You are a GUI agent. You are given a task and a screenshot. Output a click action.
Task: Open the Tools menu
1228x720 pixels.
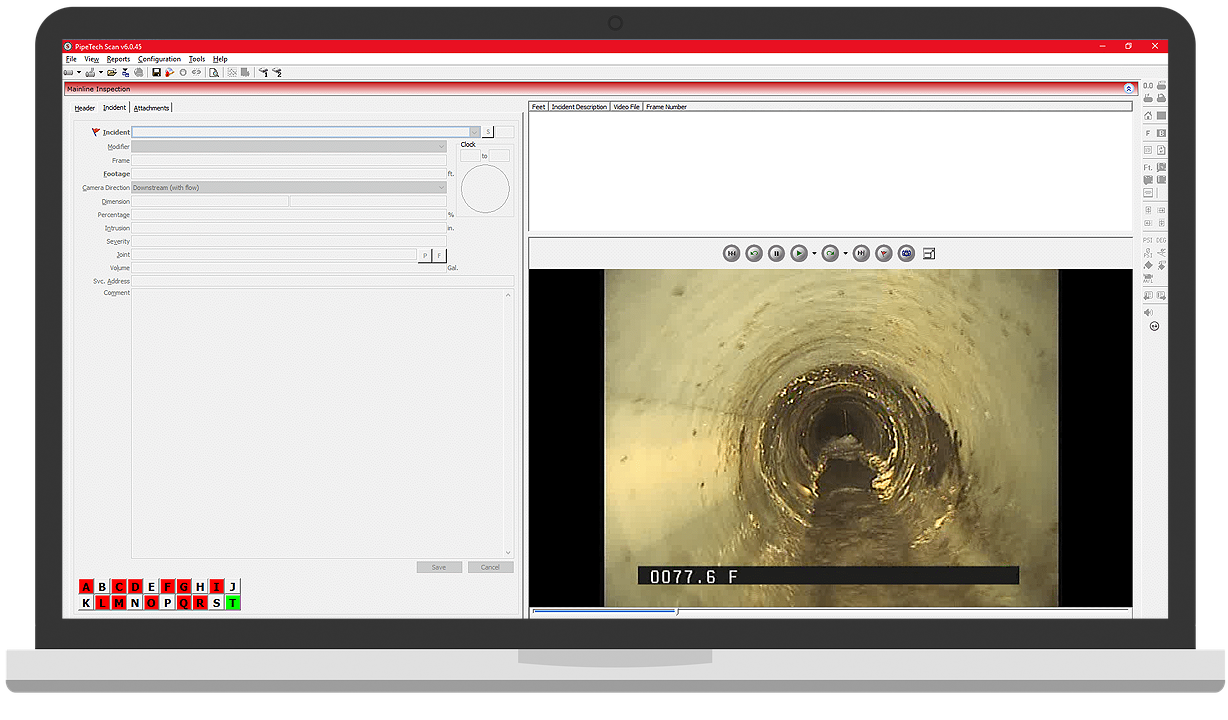click(x=197, y=59)
